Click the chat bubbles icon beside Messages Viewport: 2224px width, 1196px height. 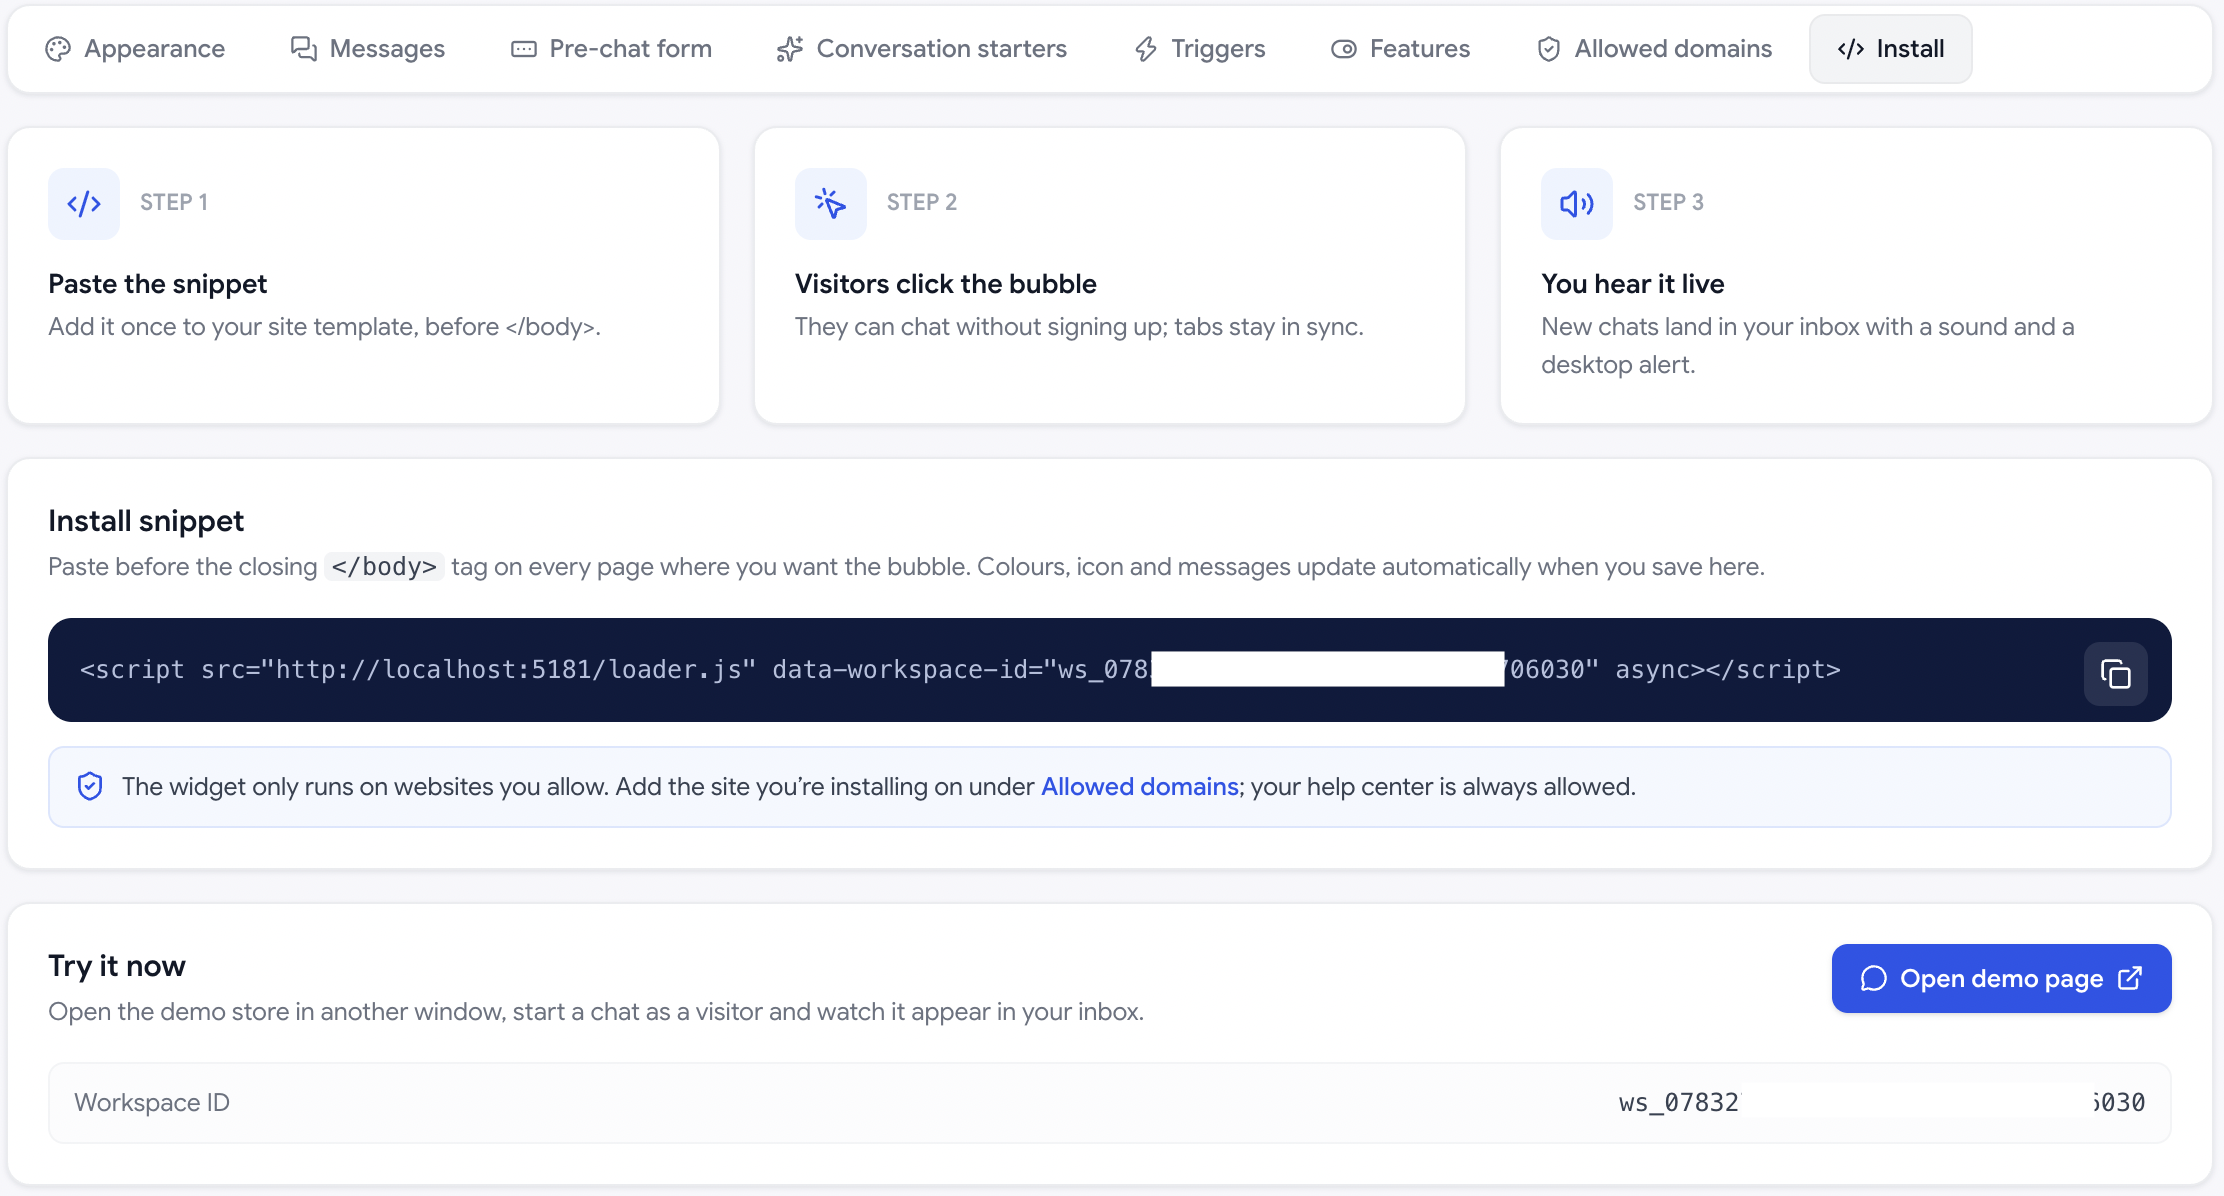[304, 49]
